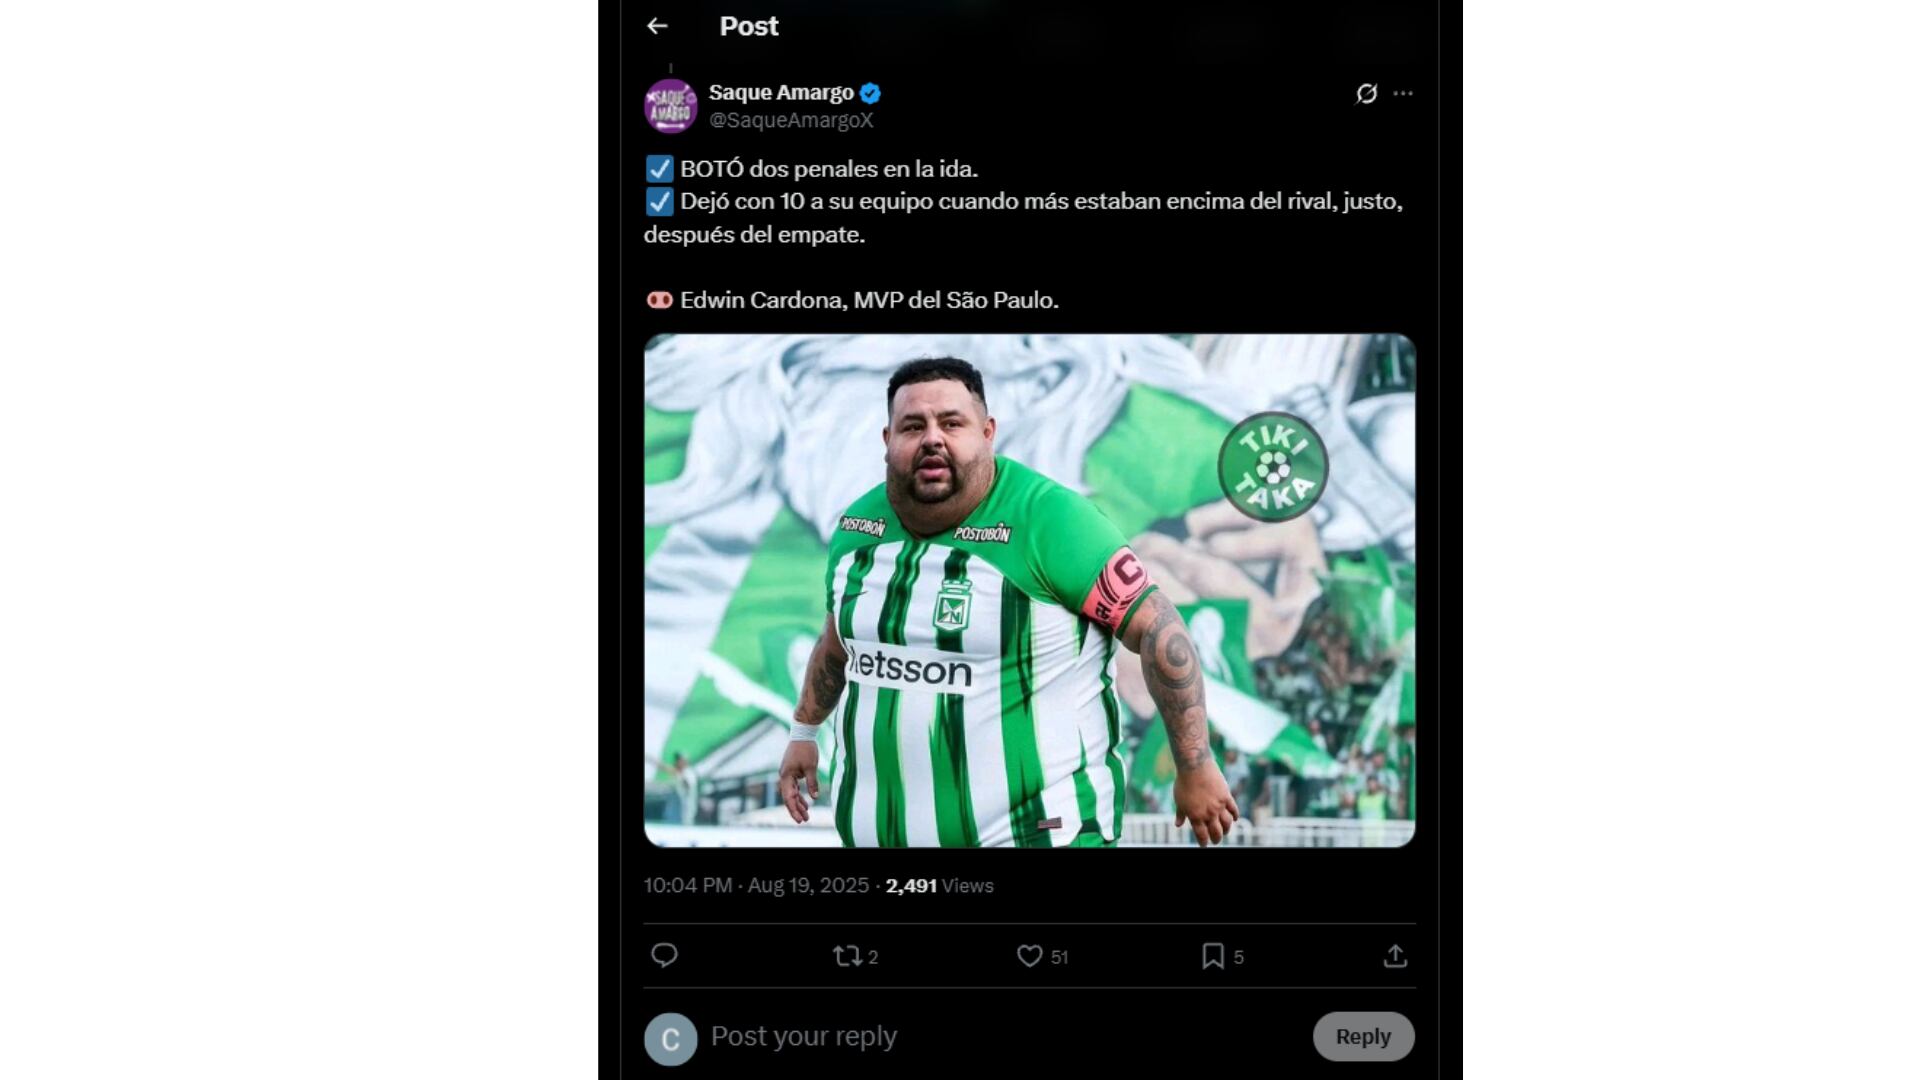Image resolution: width=1920 pixels, height=1080 pixels.
Task: Click the Saque Amargo profile avatar
Action: point(668,105)
